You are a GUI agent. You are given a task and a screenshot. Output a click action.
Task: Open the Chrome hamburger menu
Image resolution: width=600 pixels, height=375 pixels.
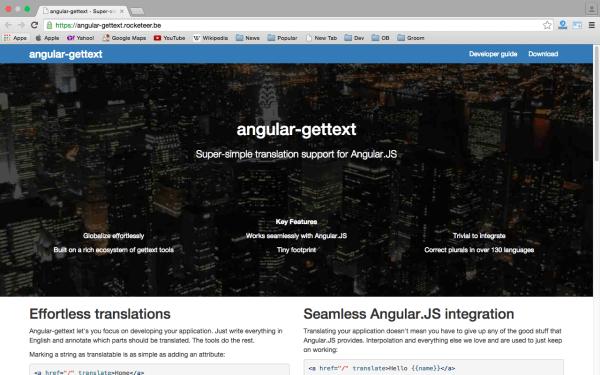coord(591,25)
